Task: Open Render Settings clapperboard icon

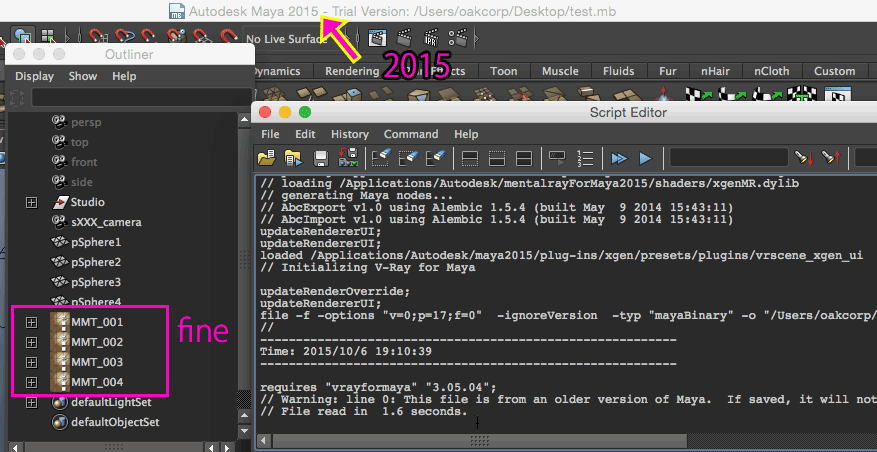Action: (459, 38)
